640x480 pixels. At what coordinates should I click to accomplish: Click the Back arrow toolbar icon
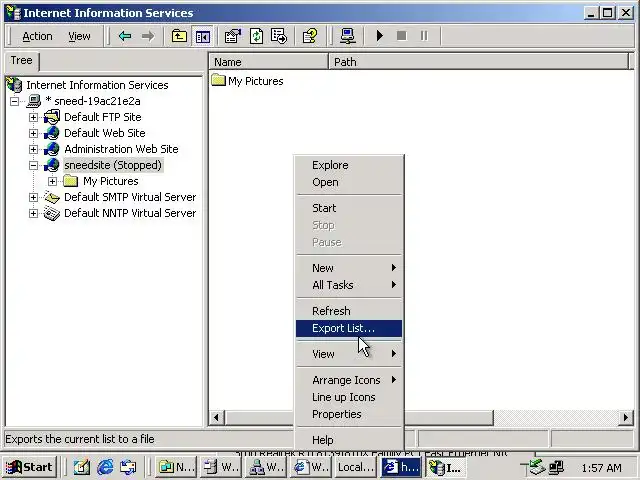click(x=125, y=36)
